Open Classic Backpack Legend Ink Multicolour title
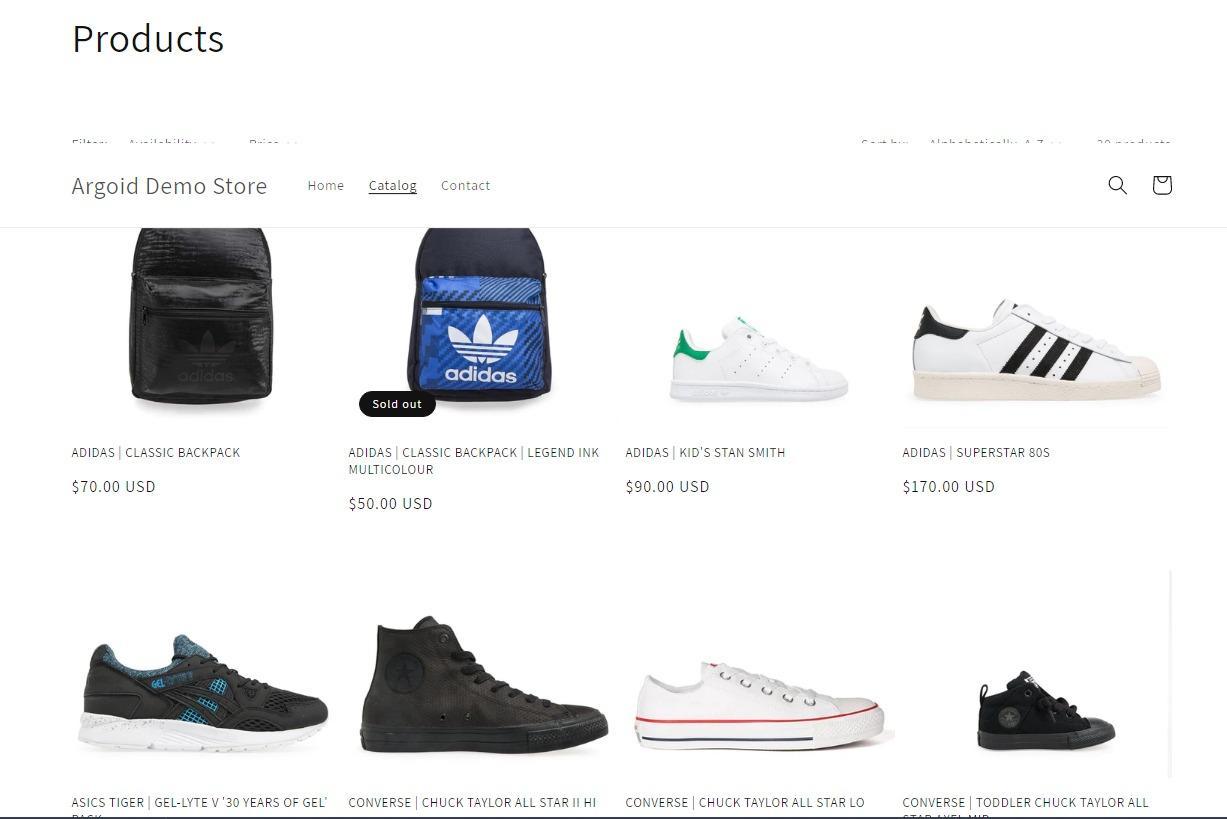Viewport: 1227px width, 819px height. tap(474, 461)
